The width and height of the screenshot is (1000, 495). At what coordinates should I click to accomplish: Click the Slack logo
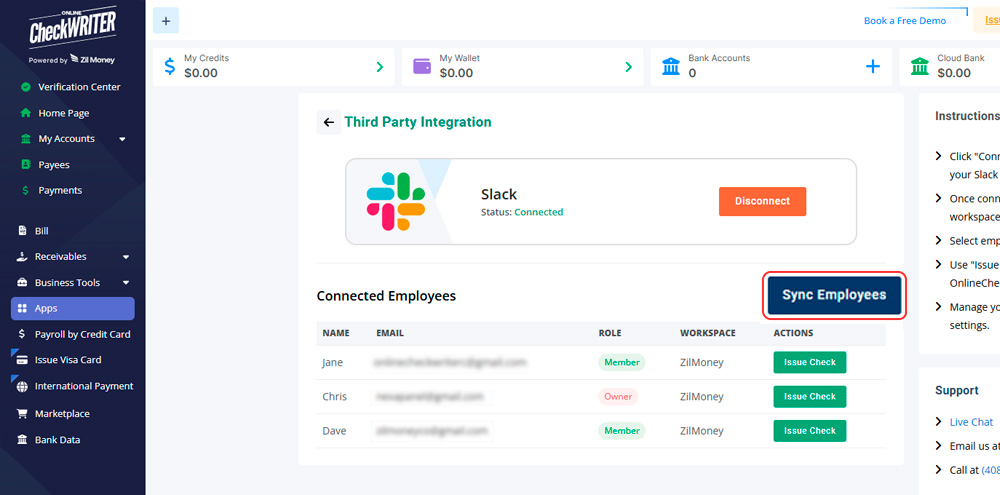[396, 202]
